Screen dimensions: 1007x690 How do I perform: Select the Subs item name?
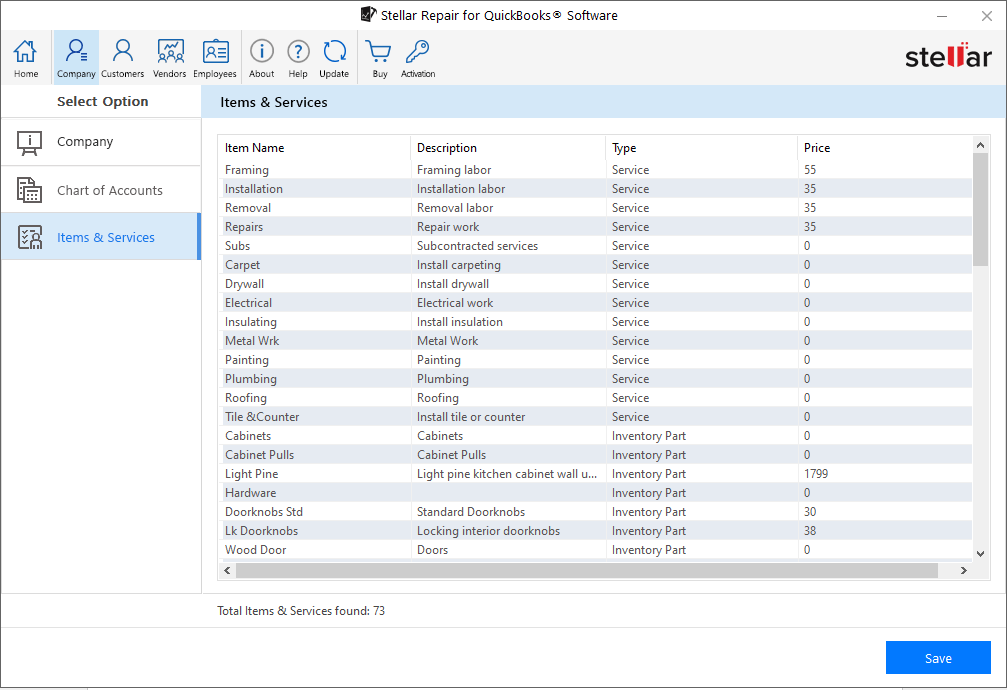tap(238, 246)
